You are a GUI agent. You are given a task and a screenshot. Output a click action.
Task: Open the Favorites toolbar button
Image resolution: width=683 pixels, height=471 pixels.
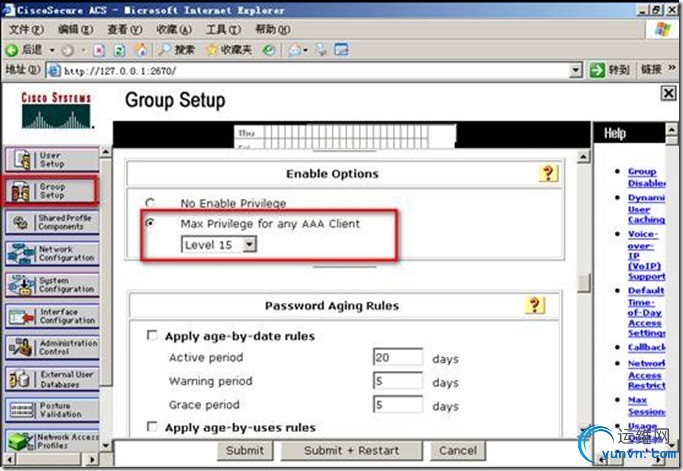[230, 50]
